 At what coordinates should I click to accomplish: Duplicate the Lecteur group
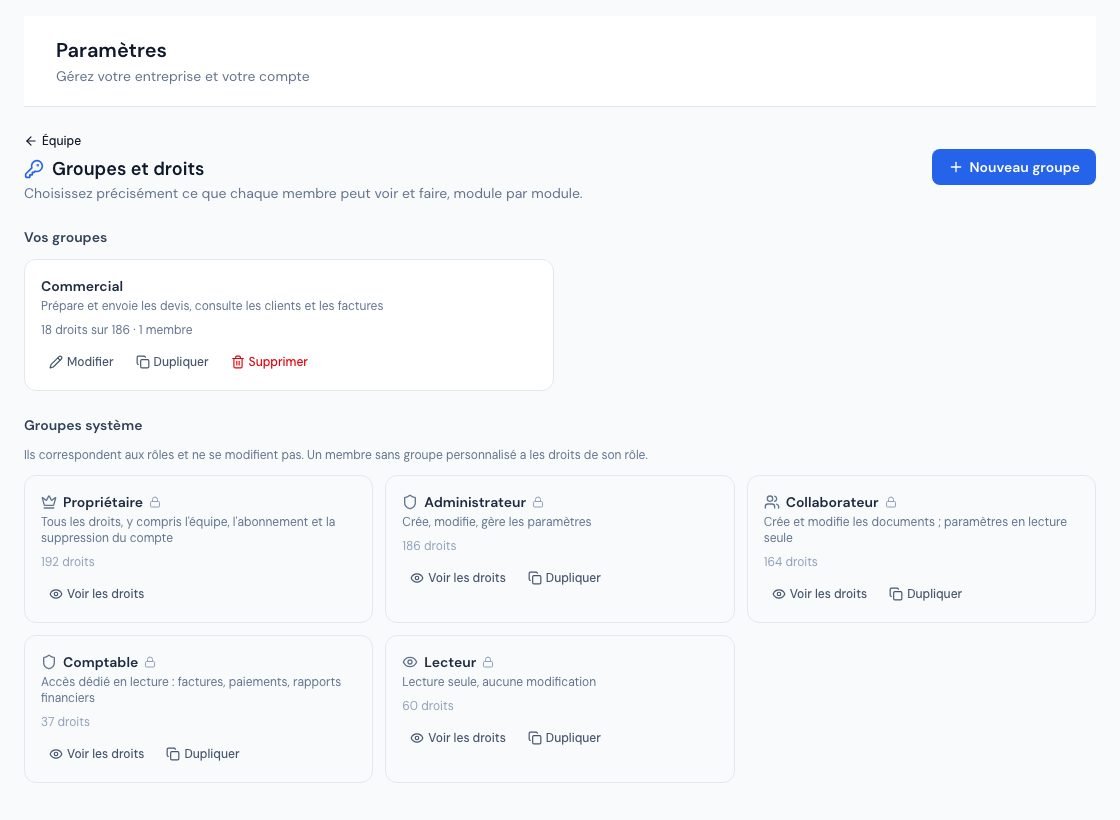(x=564, y=738)
